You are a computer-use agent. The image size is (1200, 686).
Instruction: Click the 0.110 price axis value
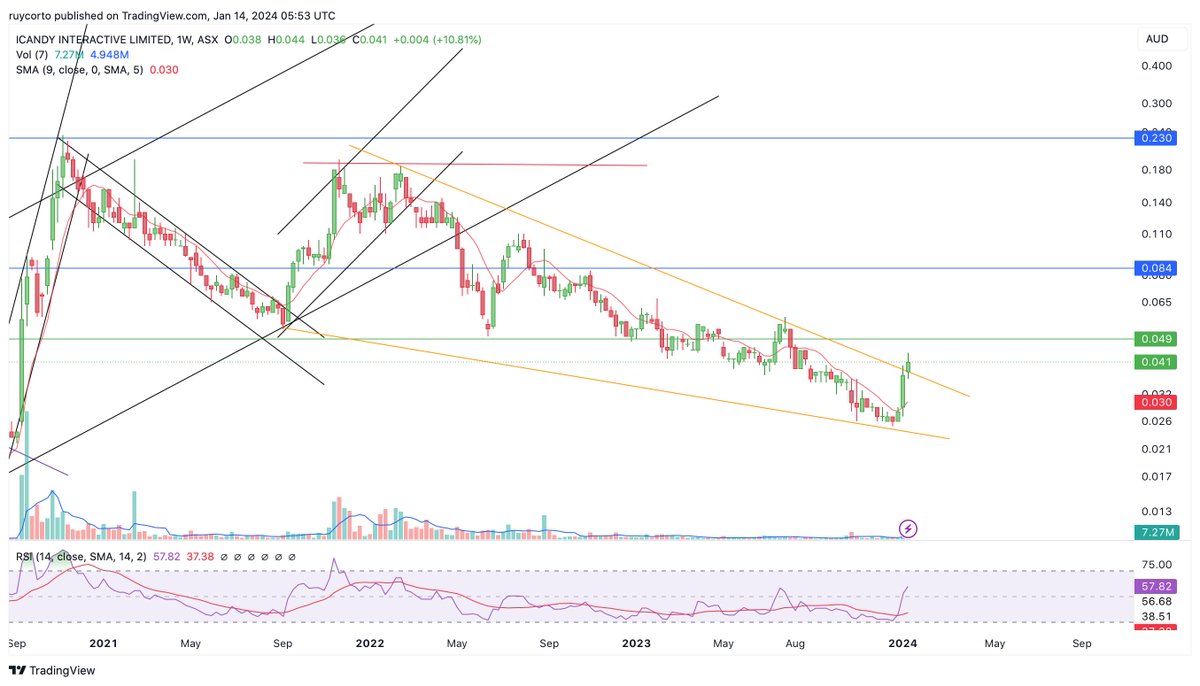click(1155, 235)
